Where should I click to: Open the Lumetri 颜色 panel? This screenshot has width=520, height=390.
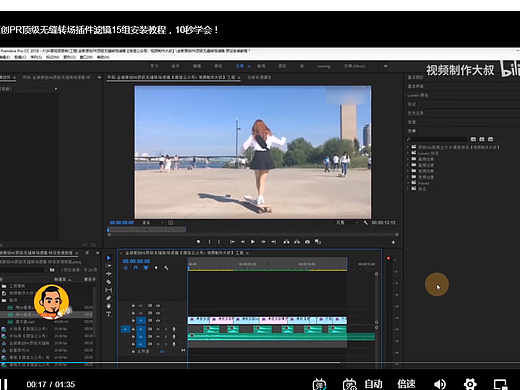coord(418,95)
